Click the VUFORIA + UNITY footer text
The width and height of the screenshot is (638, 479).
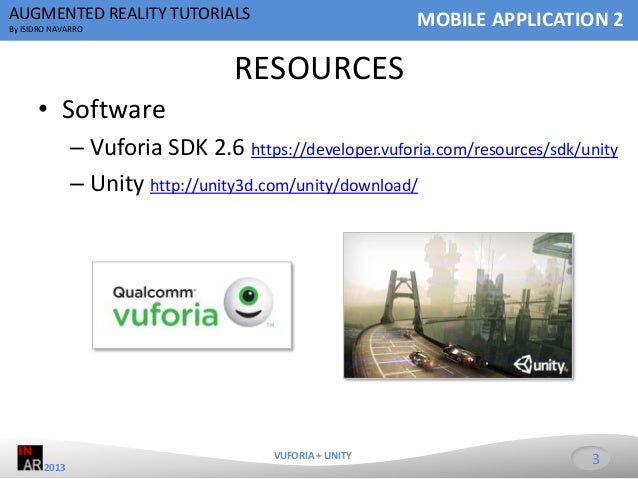click(312, 455)
